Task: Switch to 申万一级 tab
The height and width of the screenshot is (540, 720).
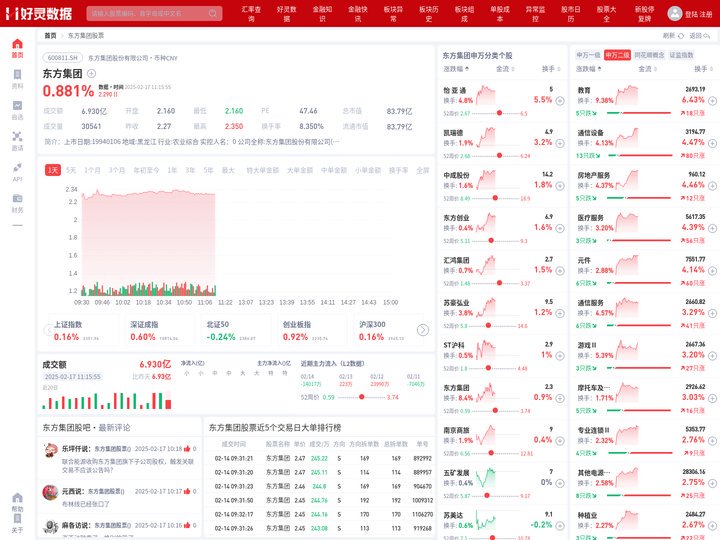Action: click(x=588, y=55)
